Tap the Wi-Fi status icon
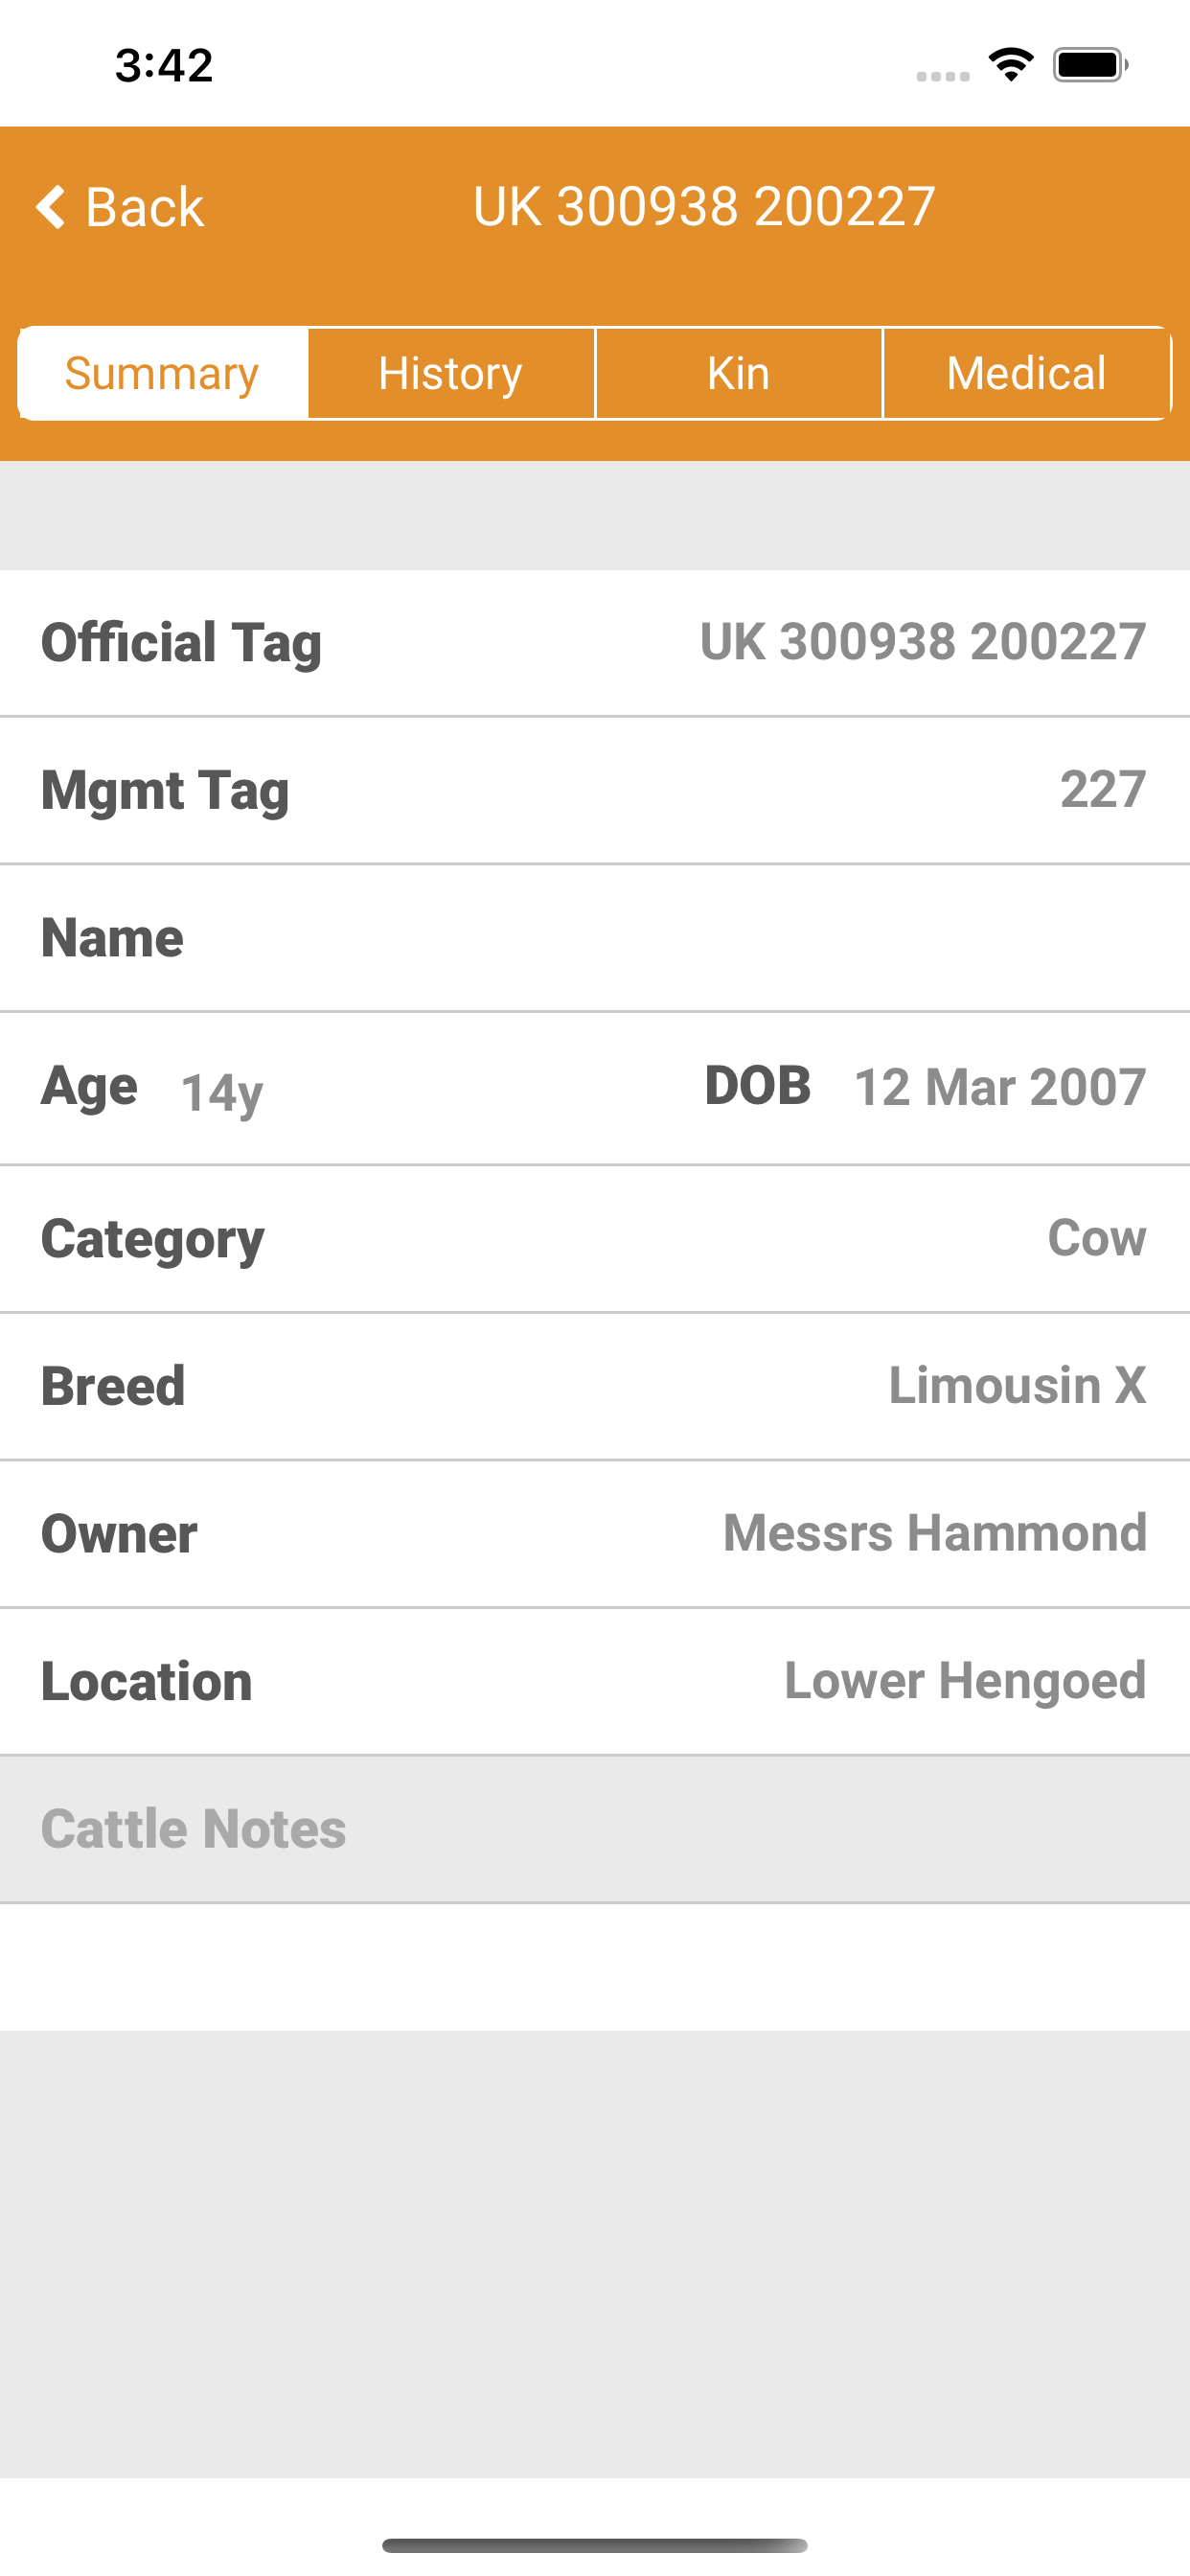This screenshot has width=1190, height=2576. pyautogui.click(x=1011, y=65)
